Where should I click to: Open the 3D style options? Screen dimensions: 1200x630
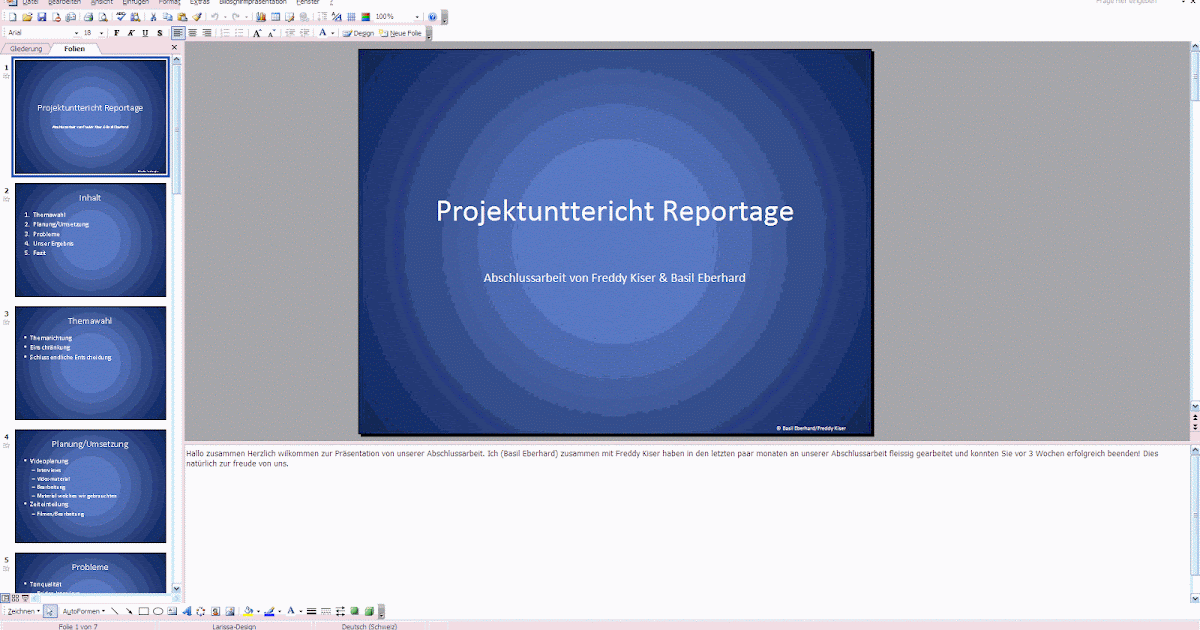pyautogui.click(x=368, y=611)
